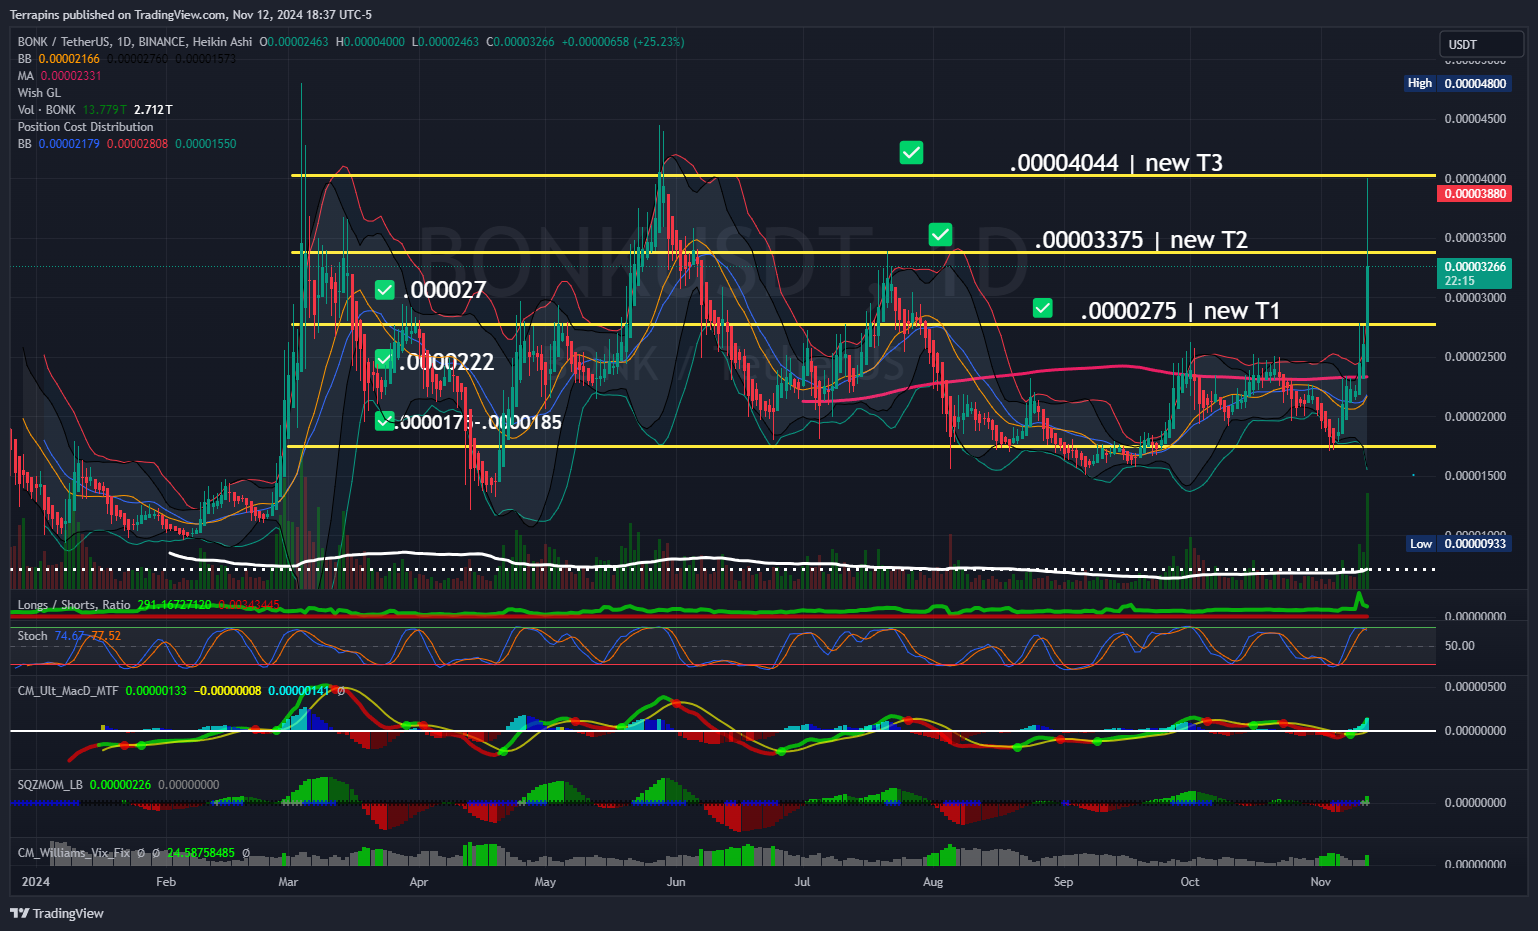Click 0.00002500 on the price axis
Image resolution: width=1538 pixels, height=931 pixels.
point(1475,357)
